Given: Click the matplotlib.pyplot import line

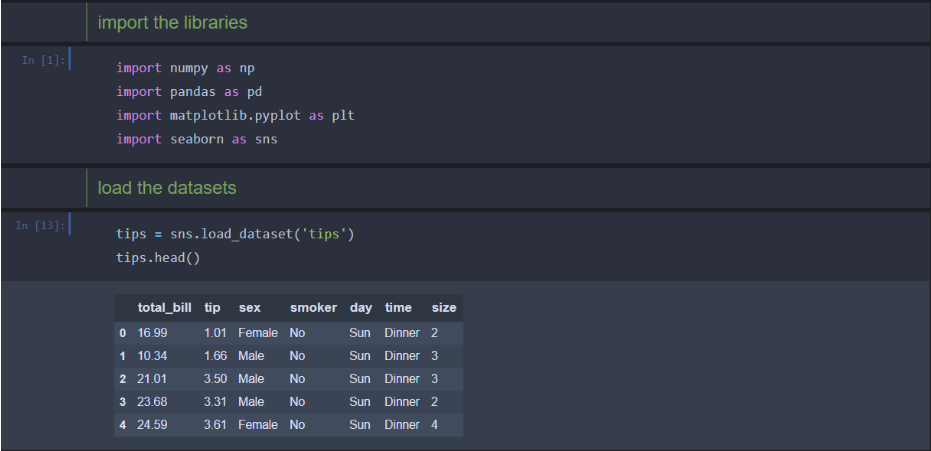Looking at the screenshot, I should (x=235, y=115).
